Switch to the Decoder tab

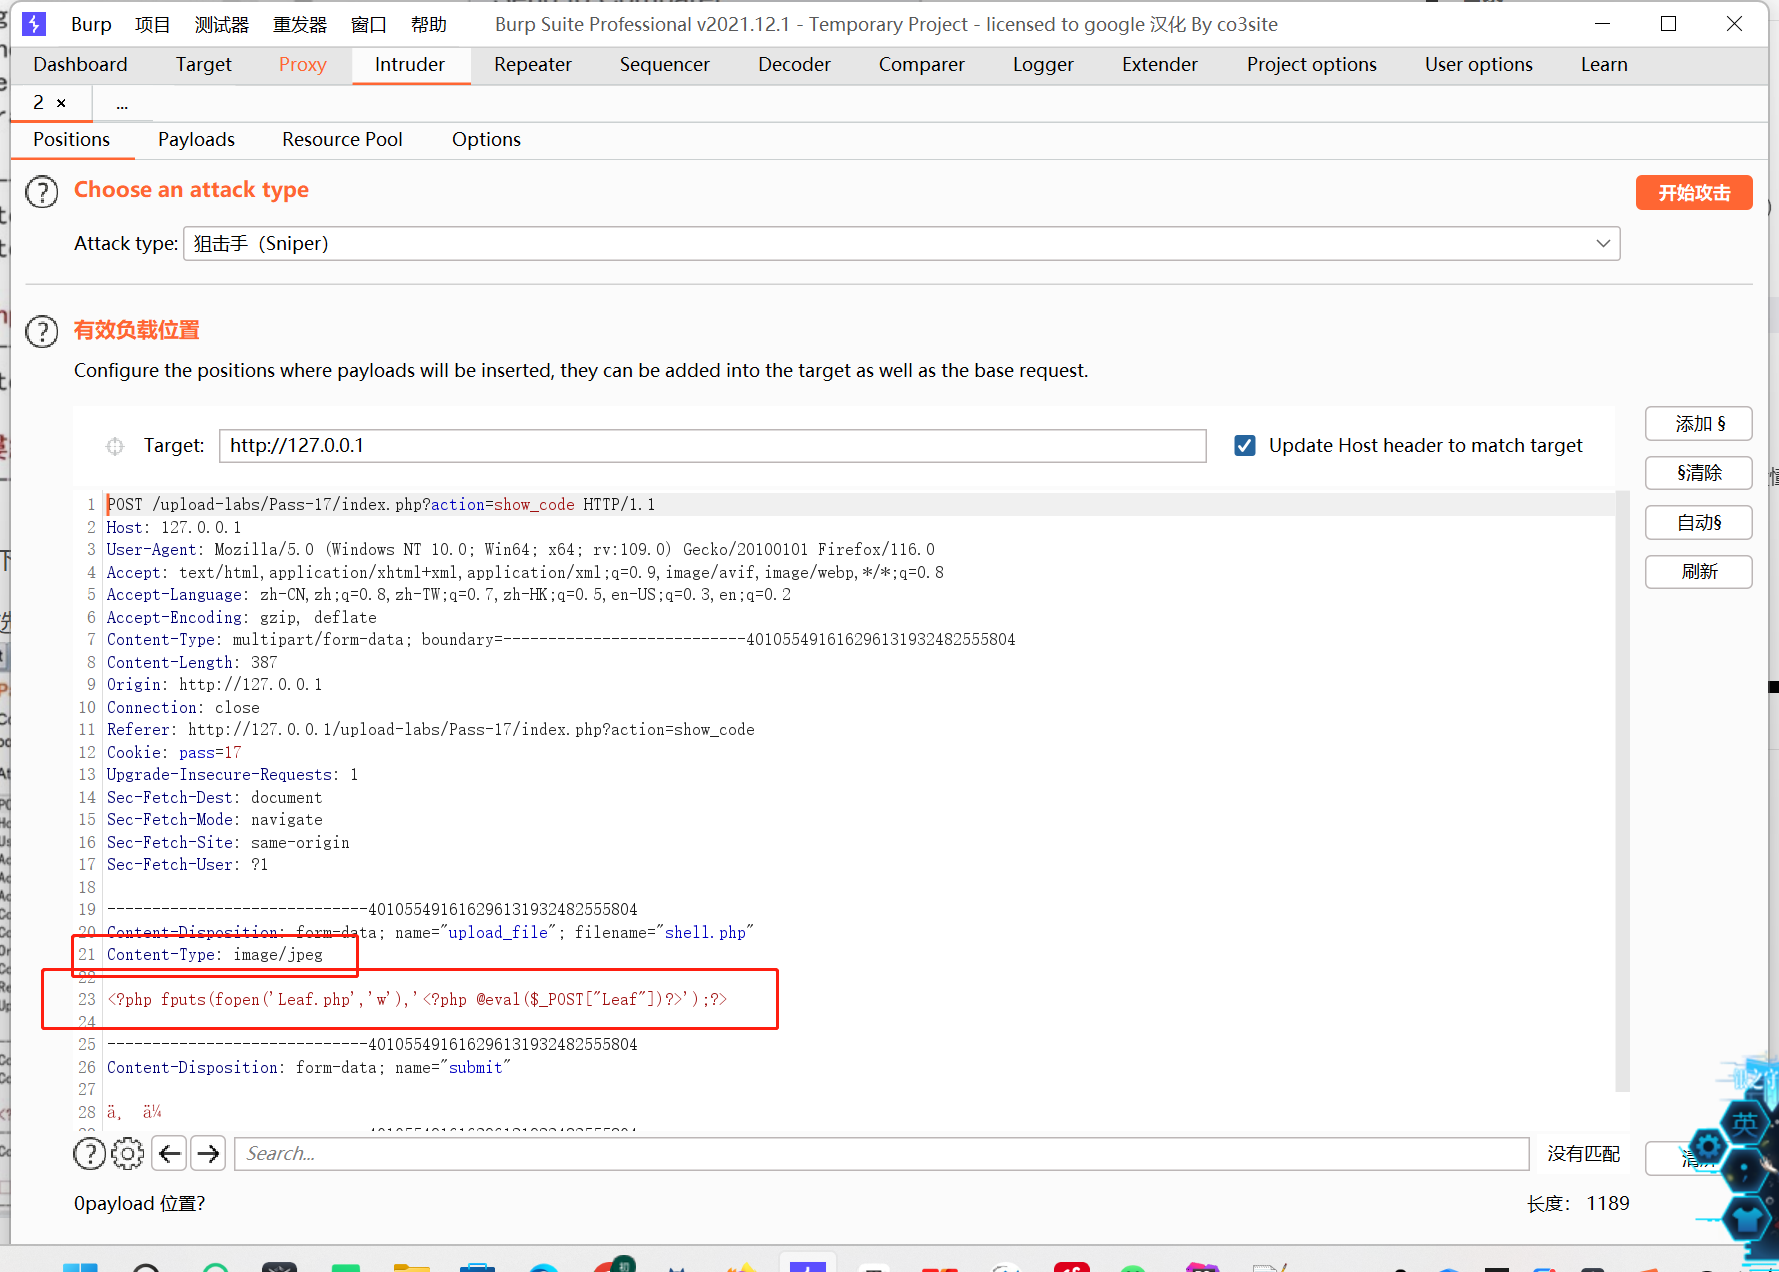795,65
